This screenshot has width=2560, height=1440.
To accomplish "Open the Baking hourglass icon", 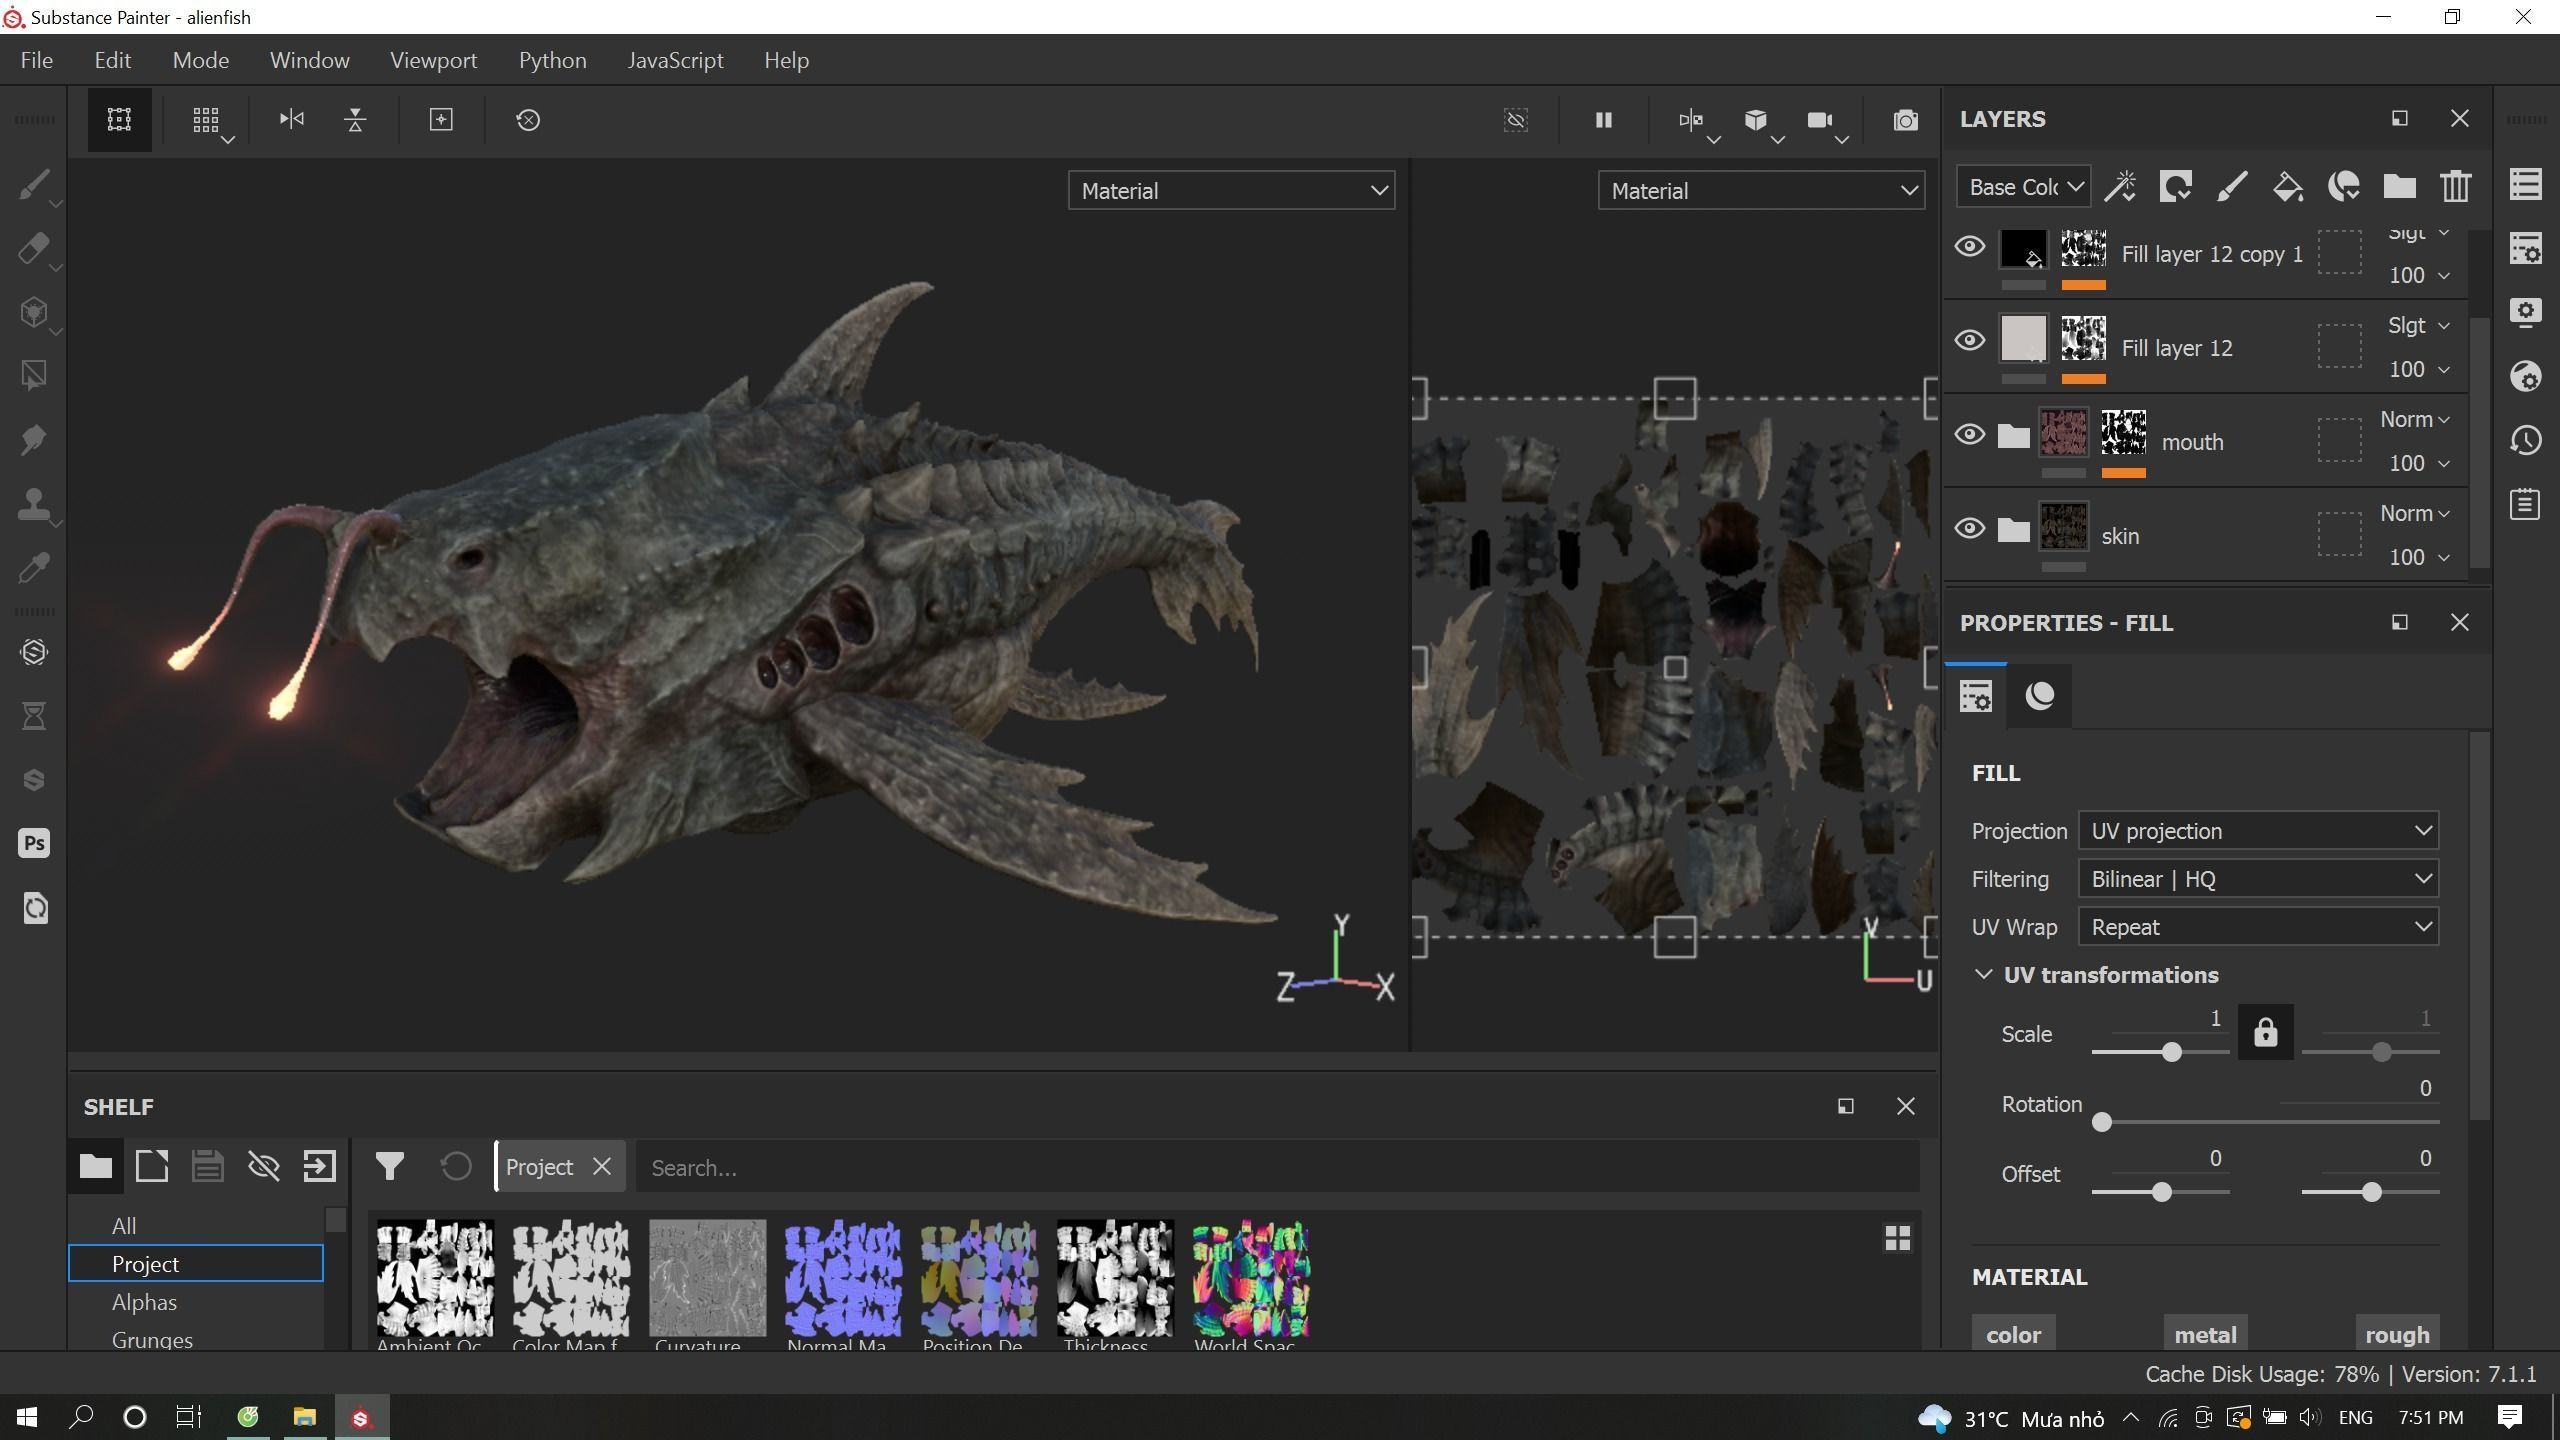I will tap(34, 716).
